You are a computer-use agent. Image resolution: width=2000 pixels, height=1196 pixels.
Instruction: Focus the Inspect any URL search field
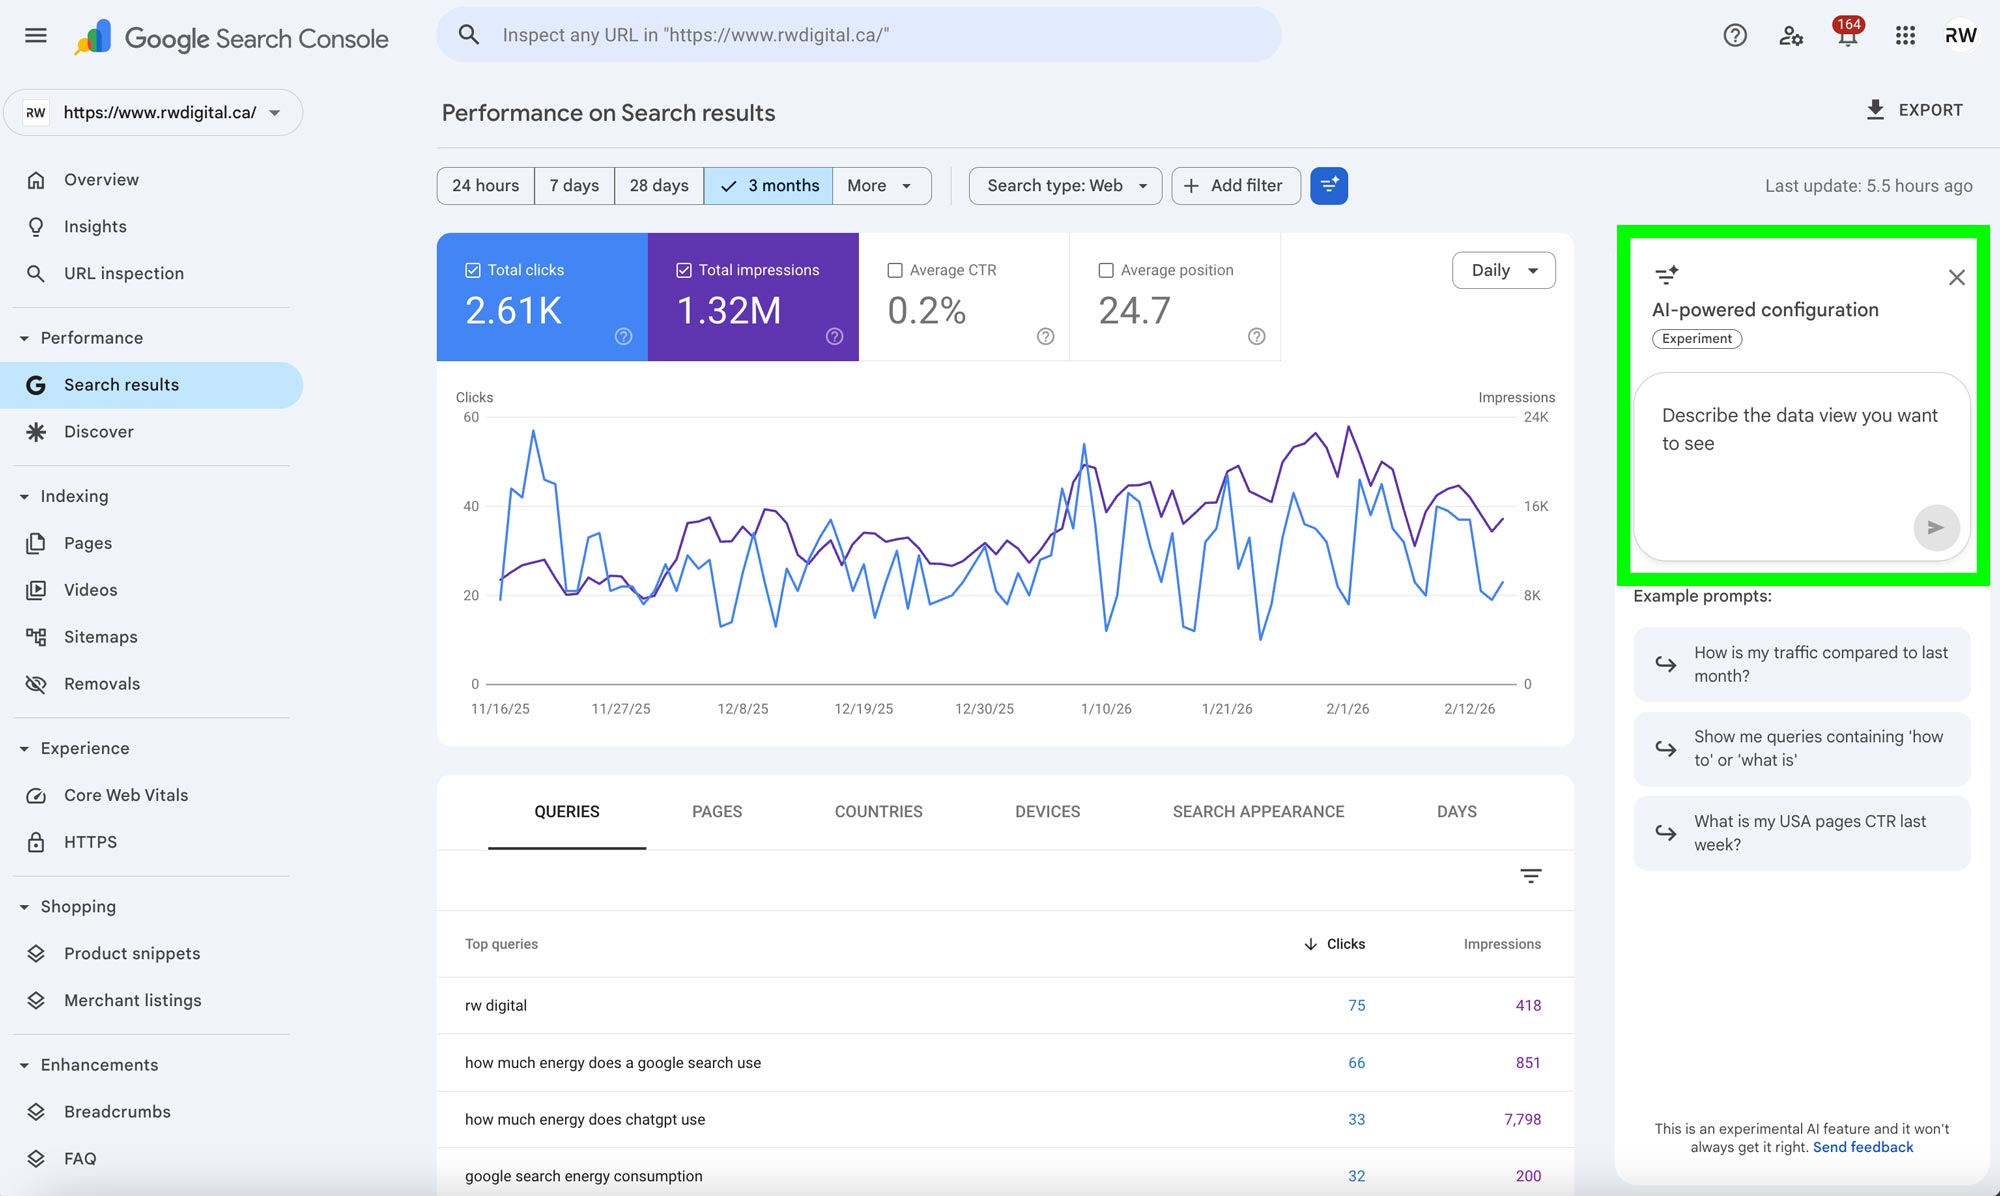[x=860, y=35]
